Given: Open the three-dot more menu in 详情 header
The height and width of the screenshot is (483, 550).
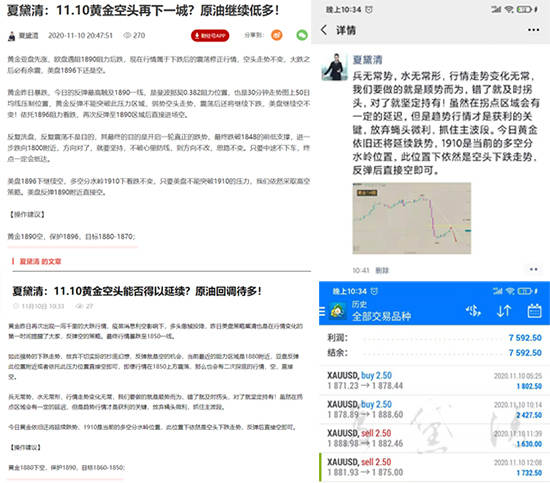Looking at the screenshot, I should click(x=534, y=30).
